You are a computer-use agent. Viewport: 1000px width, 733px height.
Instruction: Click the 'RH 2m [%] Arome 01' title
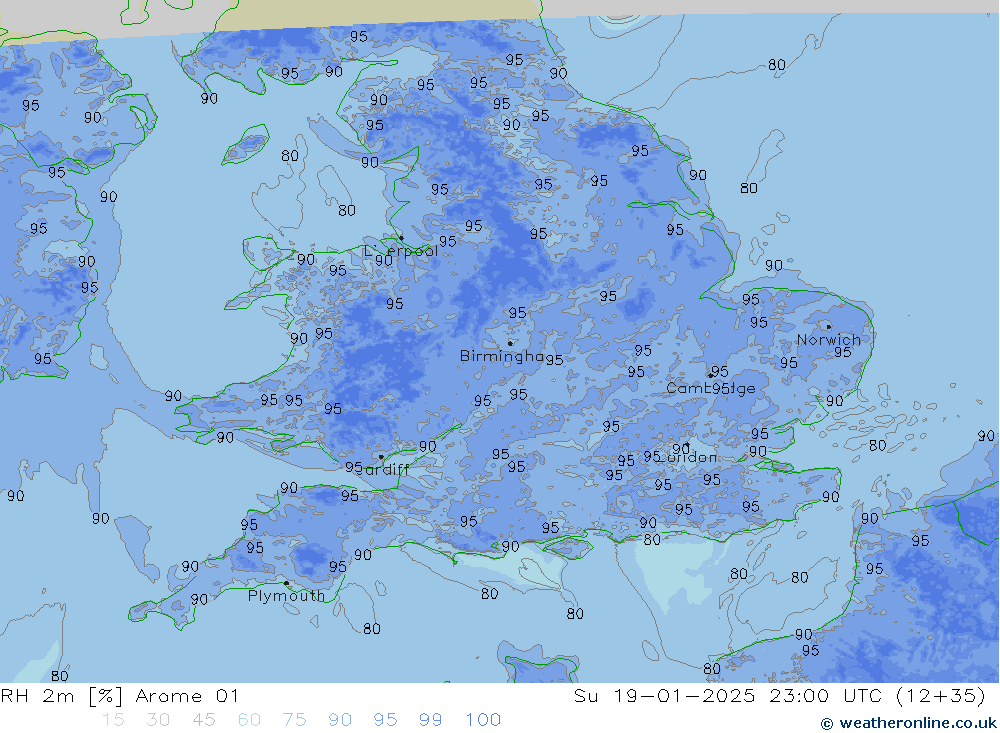120,696
